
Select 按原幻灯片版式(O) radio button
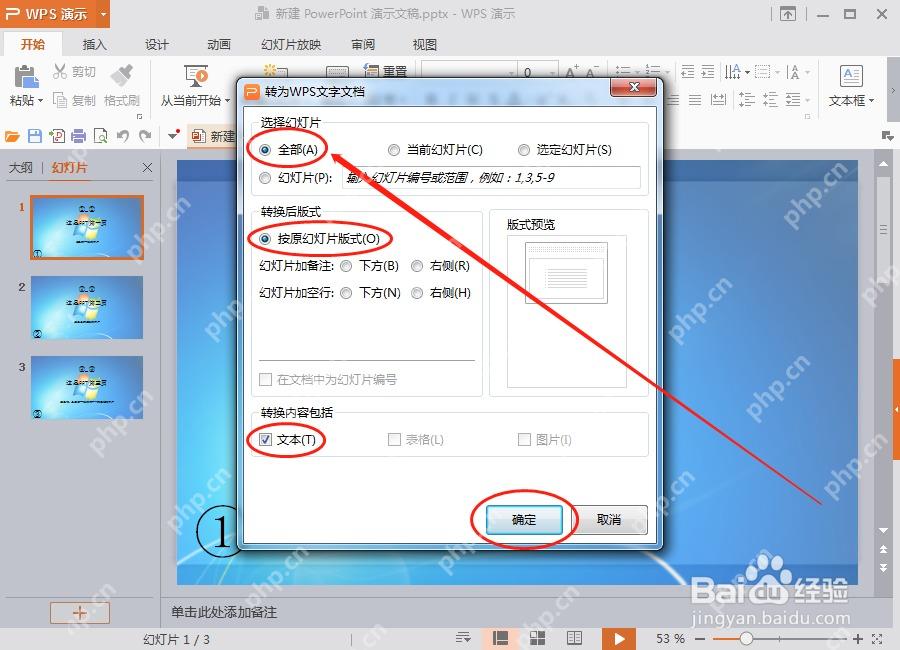coord(265,239)
